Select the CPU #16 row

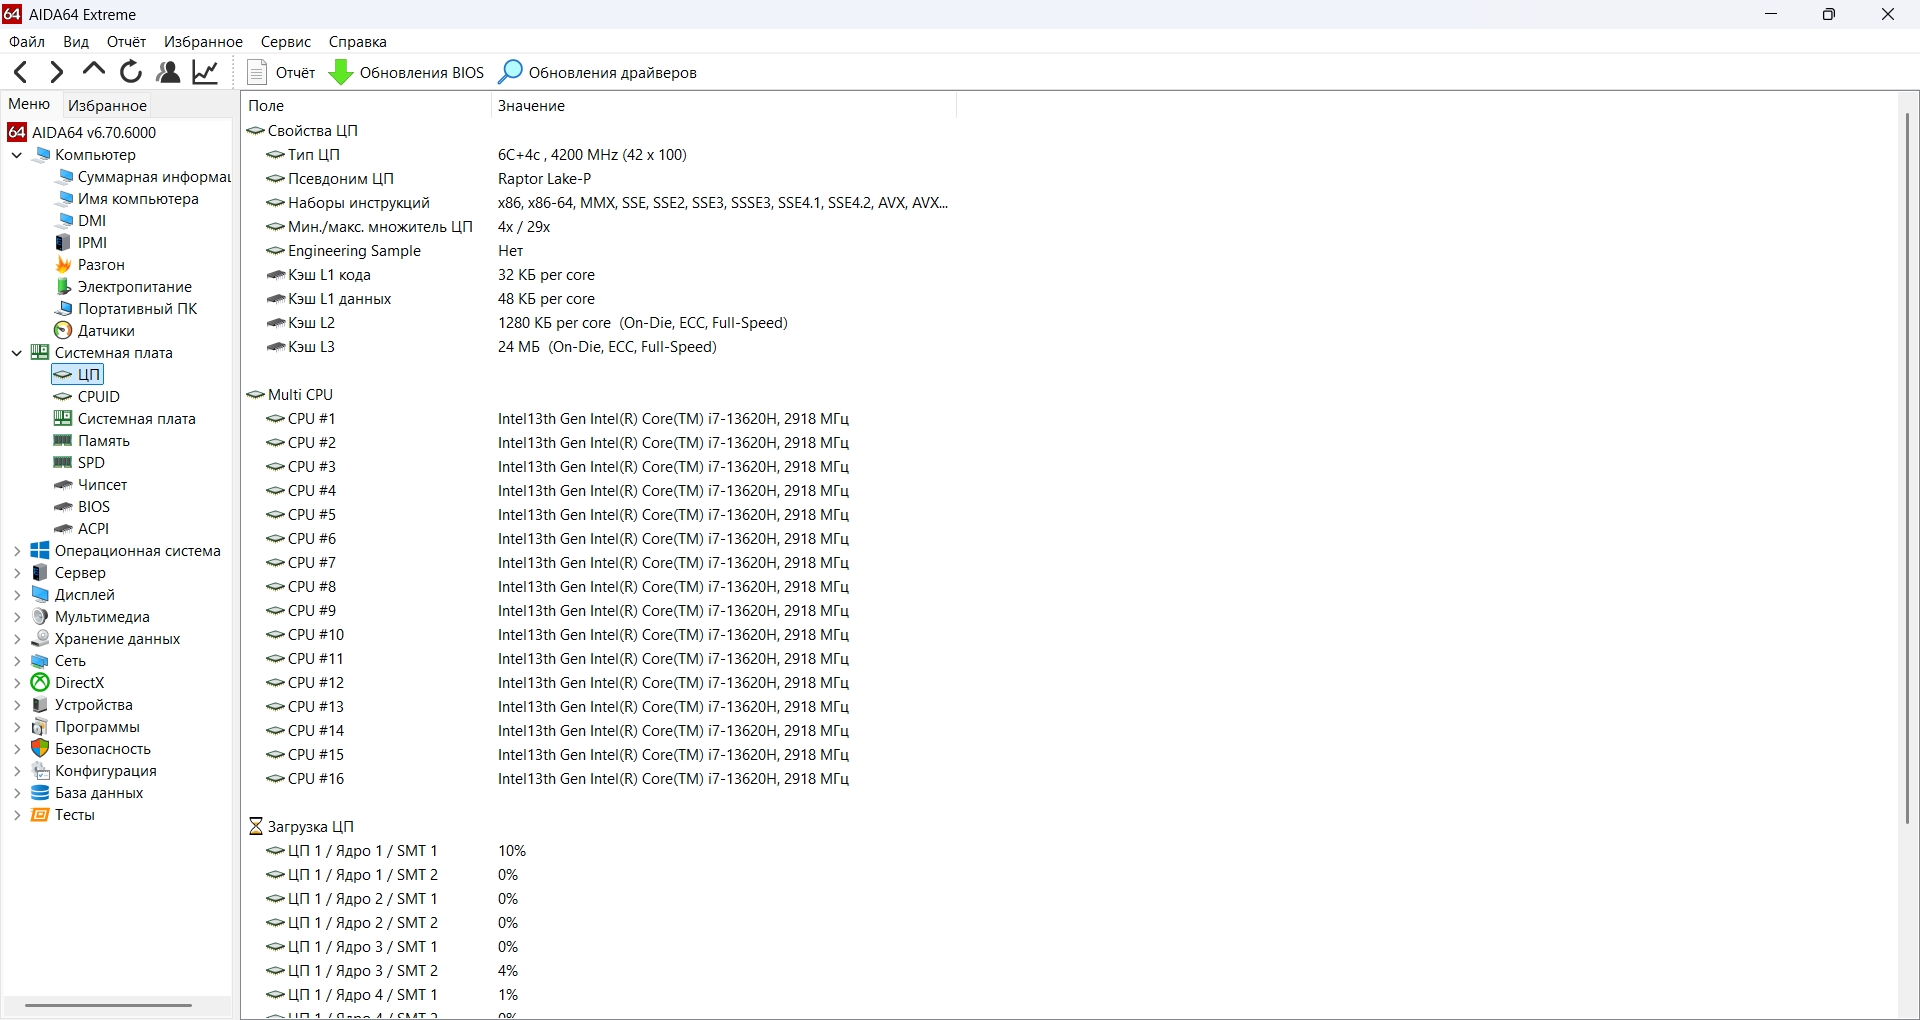pyautogui.click(x=598, y=779)
